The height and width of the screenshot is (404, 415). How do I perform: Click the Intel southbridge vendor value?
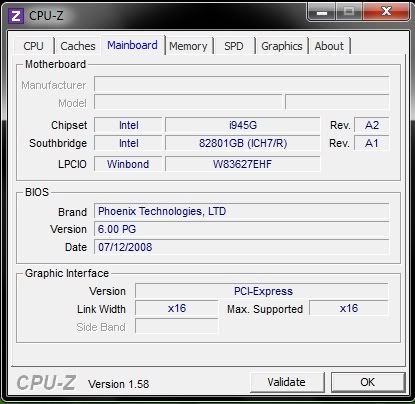point(128,143)
